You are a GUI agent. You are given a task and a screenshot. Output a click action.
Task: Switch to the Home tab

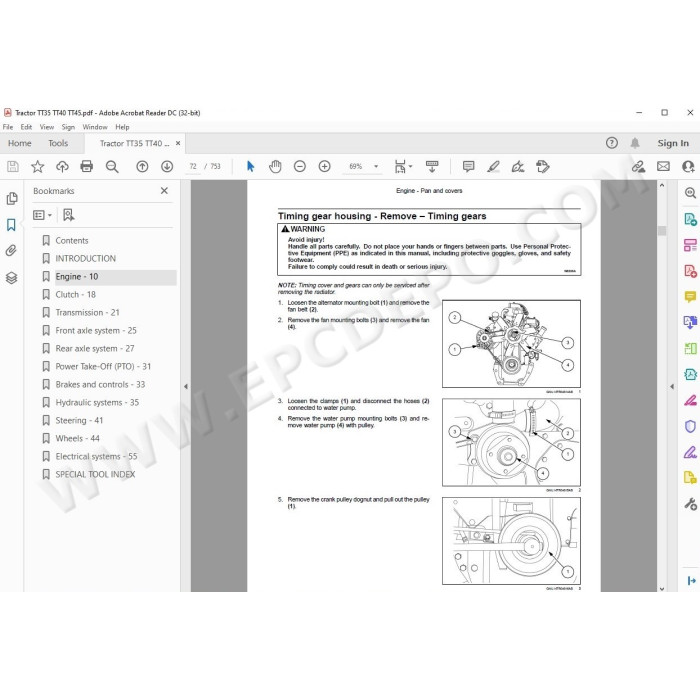coord(20,143)
